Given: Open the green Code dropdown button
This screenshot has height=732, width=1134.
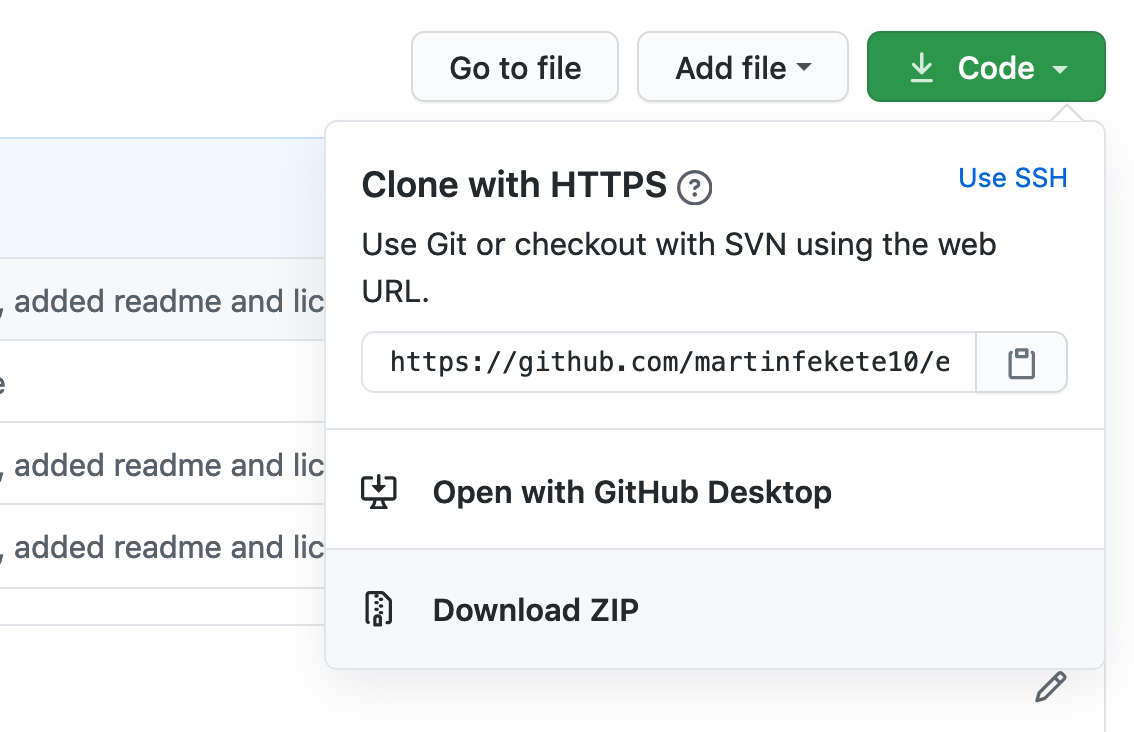Looking at the screenshot, I should click(x=986, y=67).
